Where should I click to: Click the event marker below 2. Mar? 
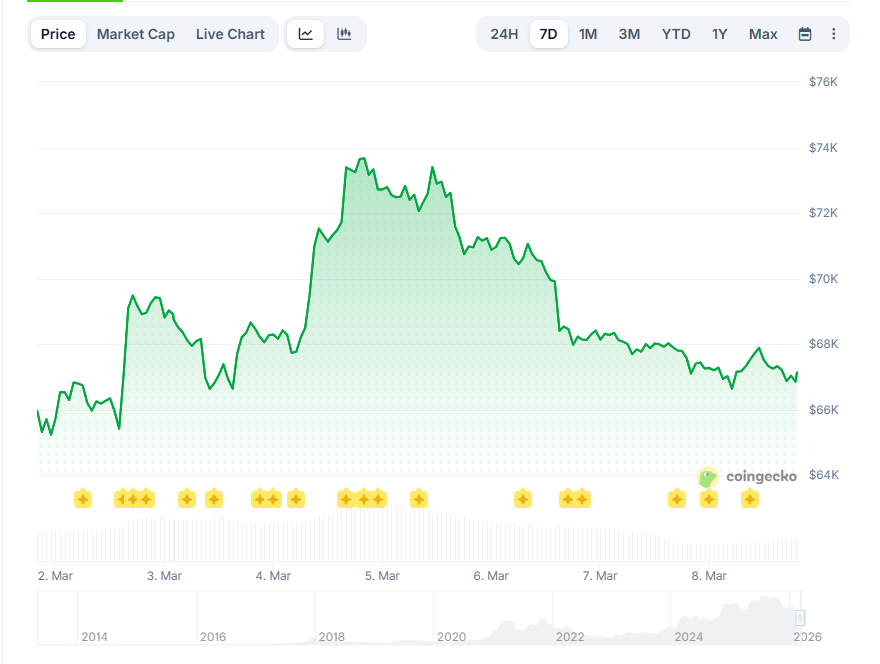pyautogui.click(x=82, y=498)
